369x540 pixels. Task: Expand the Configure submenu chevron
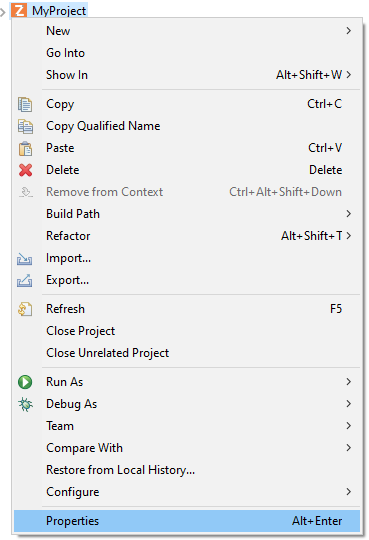[x=349, y=492]
